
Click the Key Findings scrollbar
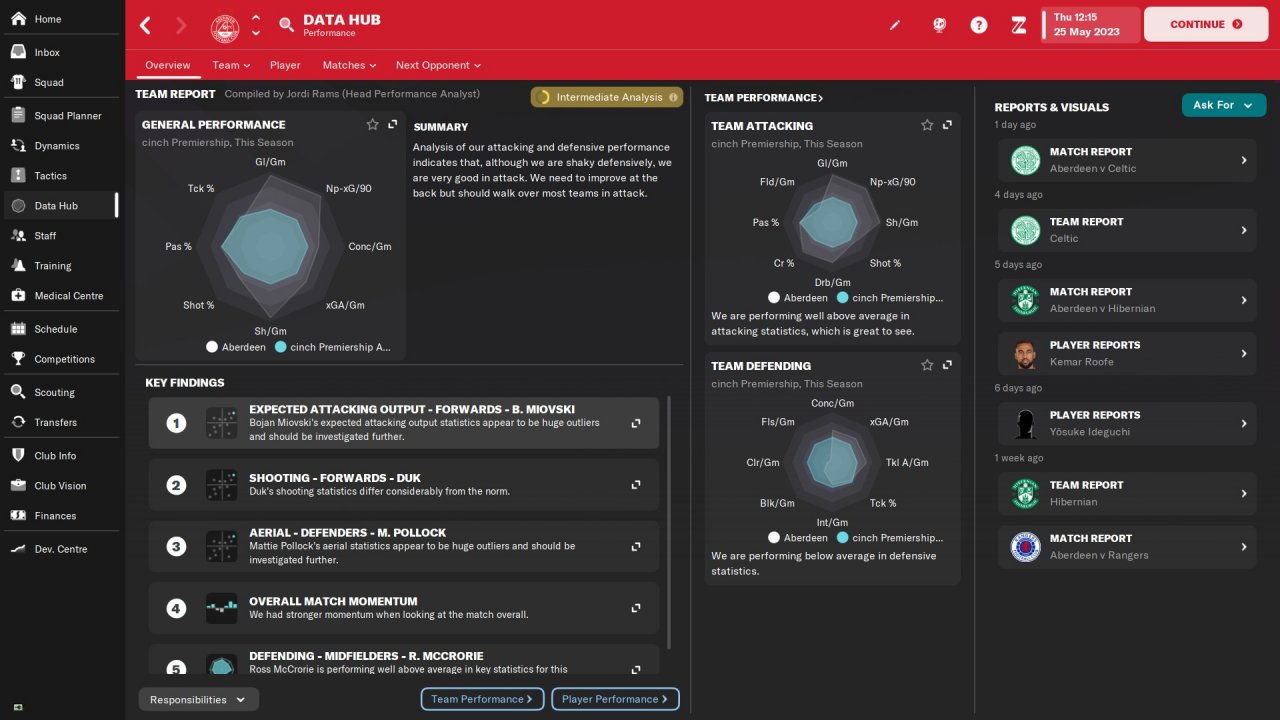click(669, 522)
